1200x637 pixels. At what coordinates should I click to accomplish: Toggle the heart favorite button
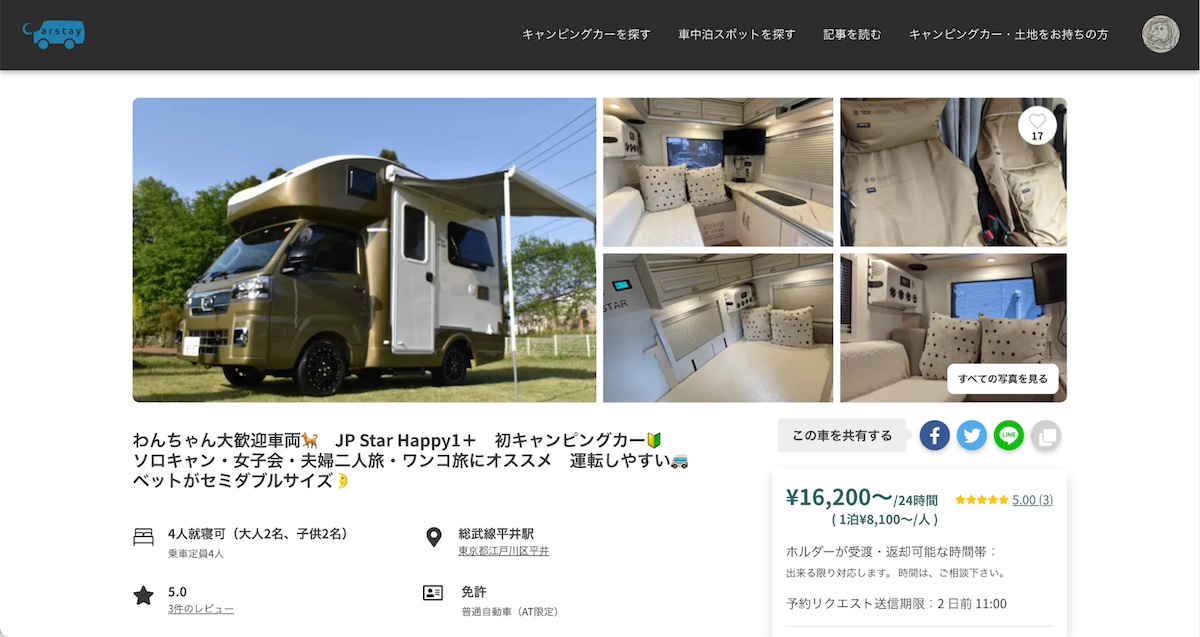tap(1037, 125)
